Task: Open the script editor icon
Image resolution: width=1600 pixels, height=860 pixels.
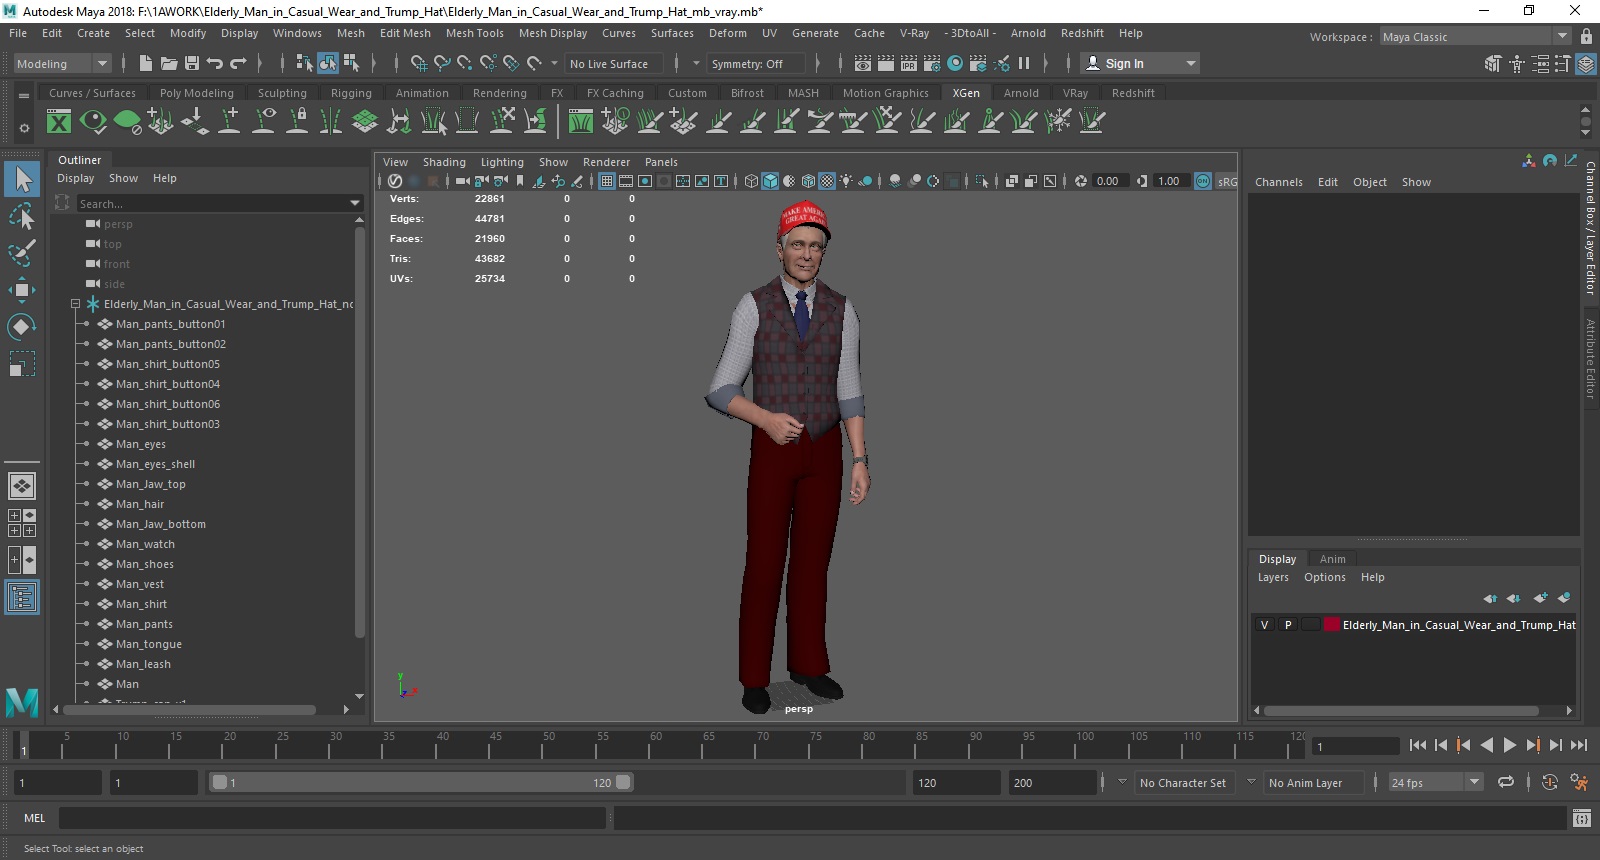Action: pyautogui.click(x=1581, y=819)
